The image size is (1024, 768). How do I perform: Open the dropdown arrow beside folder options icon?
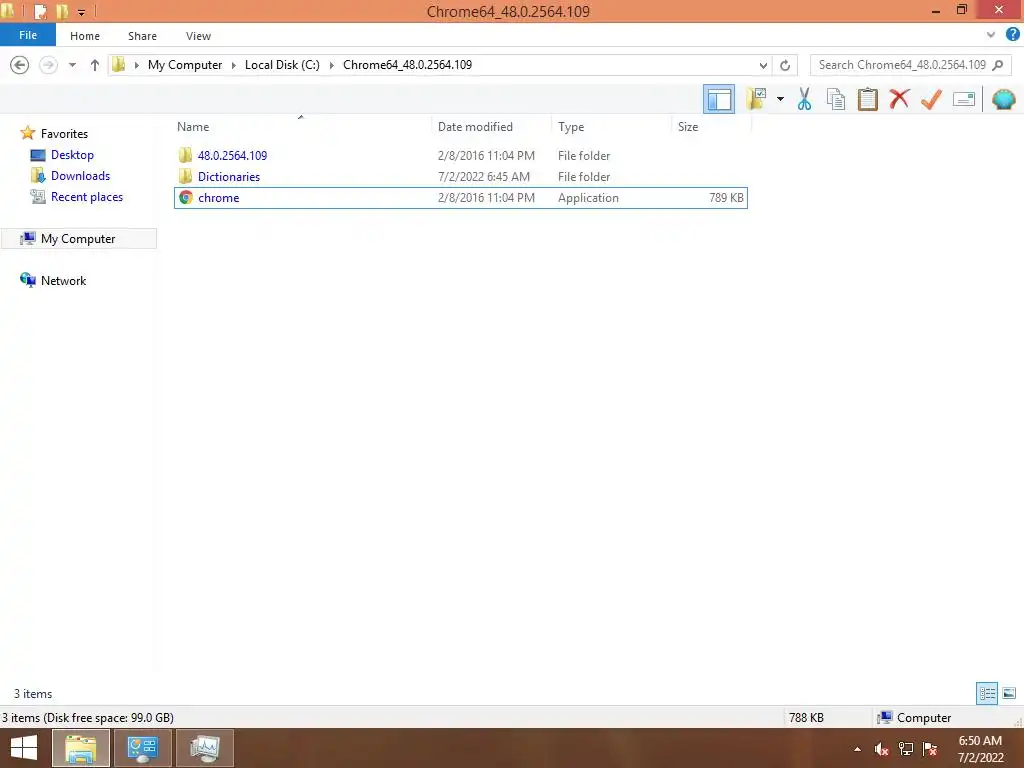pos(780,99)
